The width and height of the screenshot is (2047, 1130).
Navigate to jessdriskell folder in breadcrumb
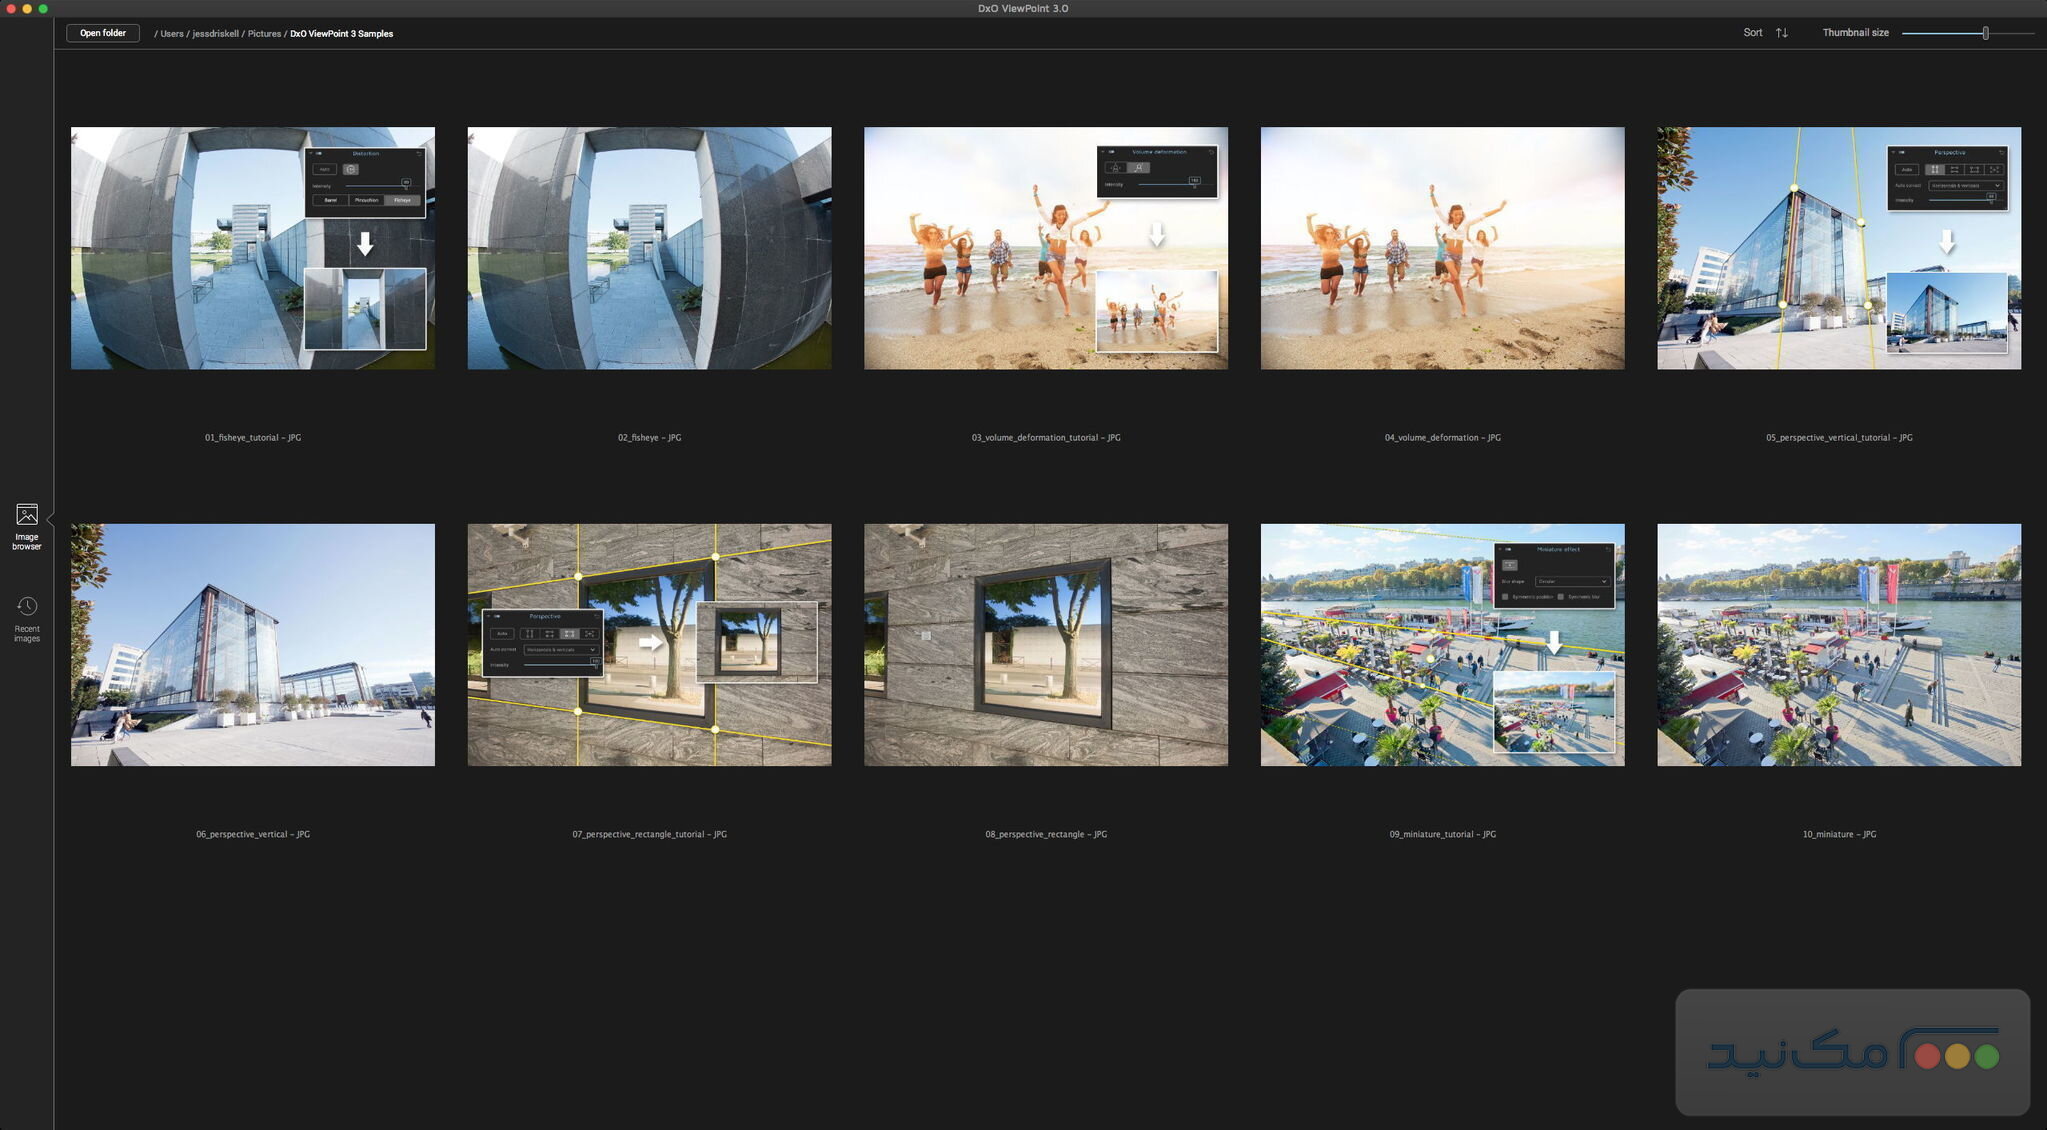215,34
